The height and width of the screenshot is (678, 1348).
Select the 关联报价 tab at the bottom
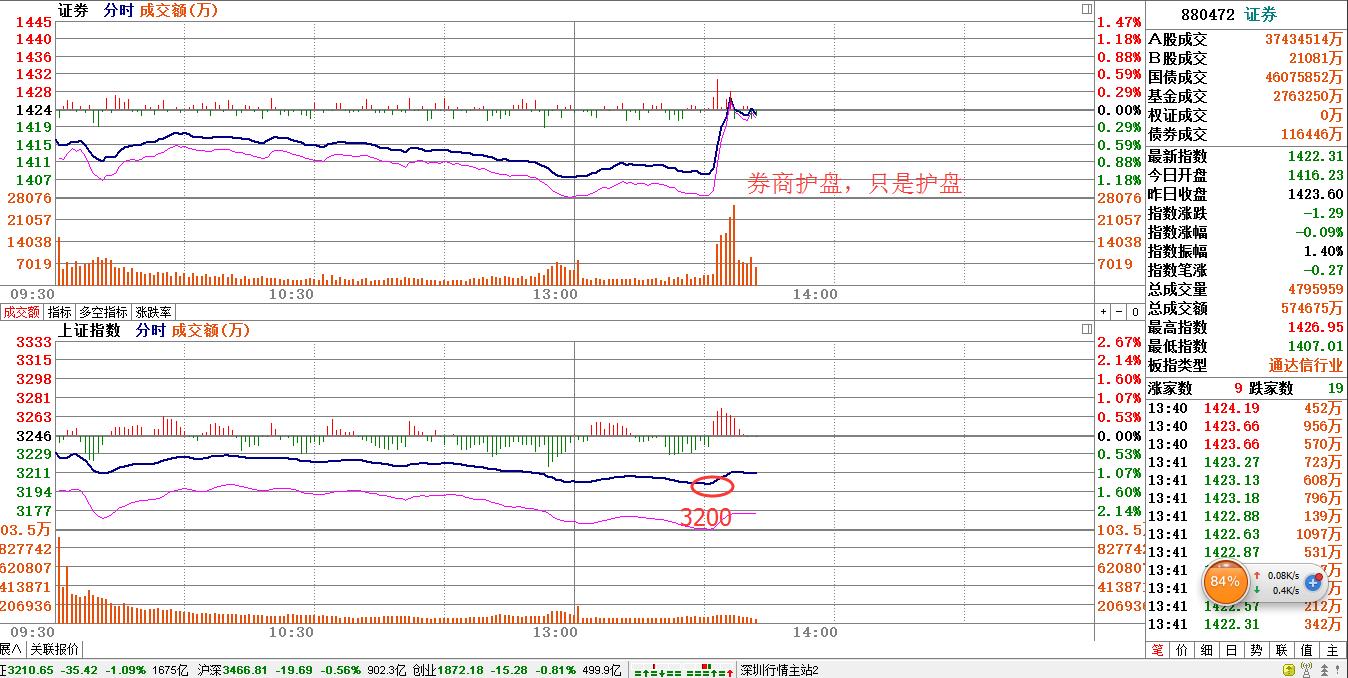pos(55,649)
